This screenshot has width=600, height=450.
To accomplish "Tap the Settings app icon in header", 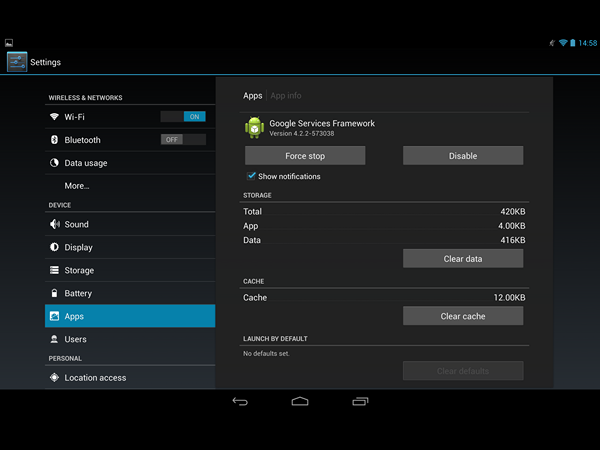I will coord(17,62).
